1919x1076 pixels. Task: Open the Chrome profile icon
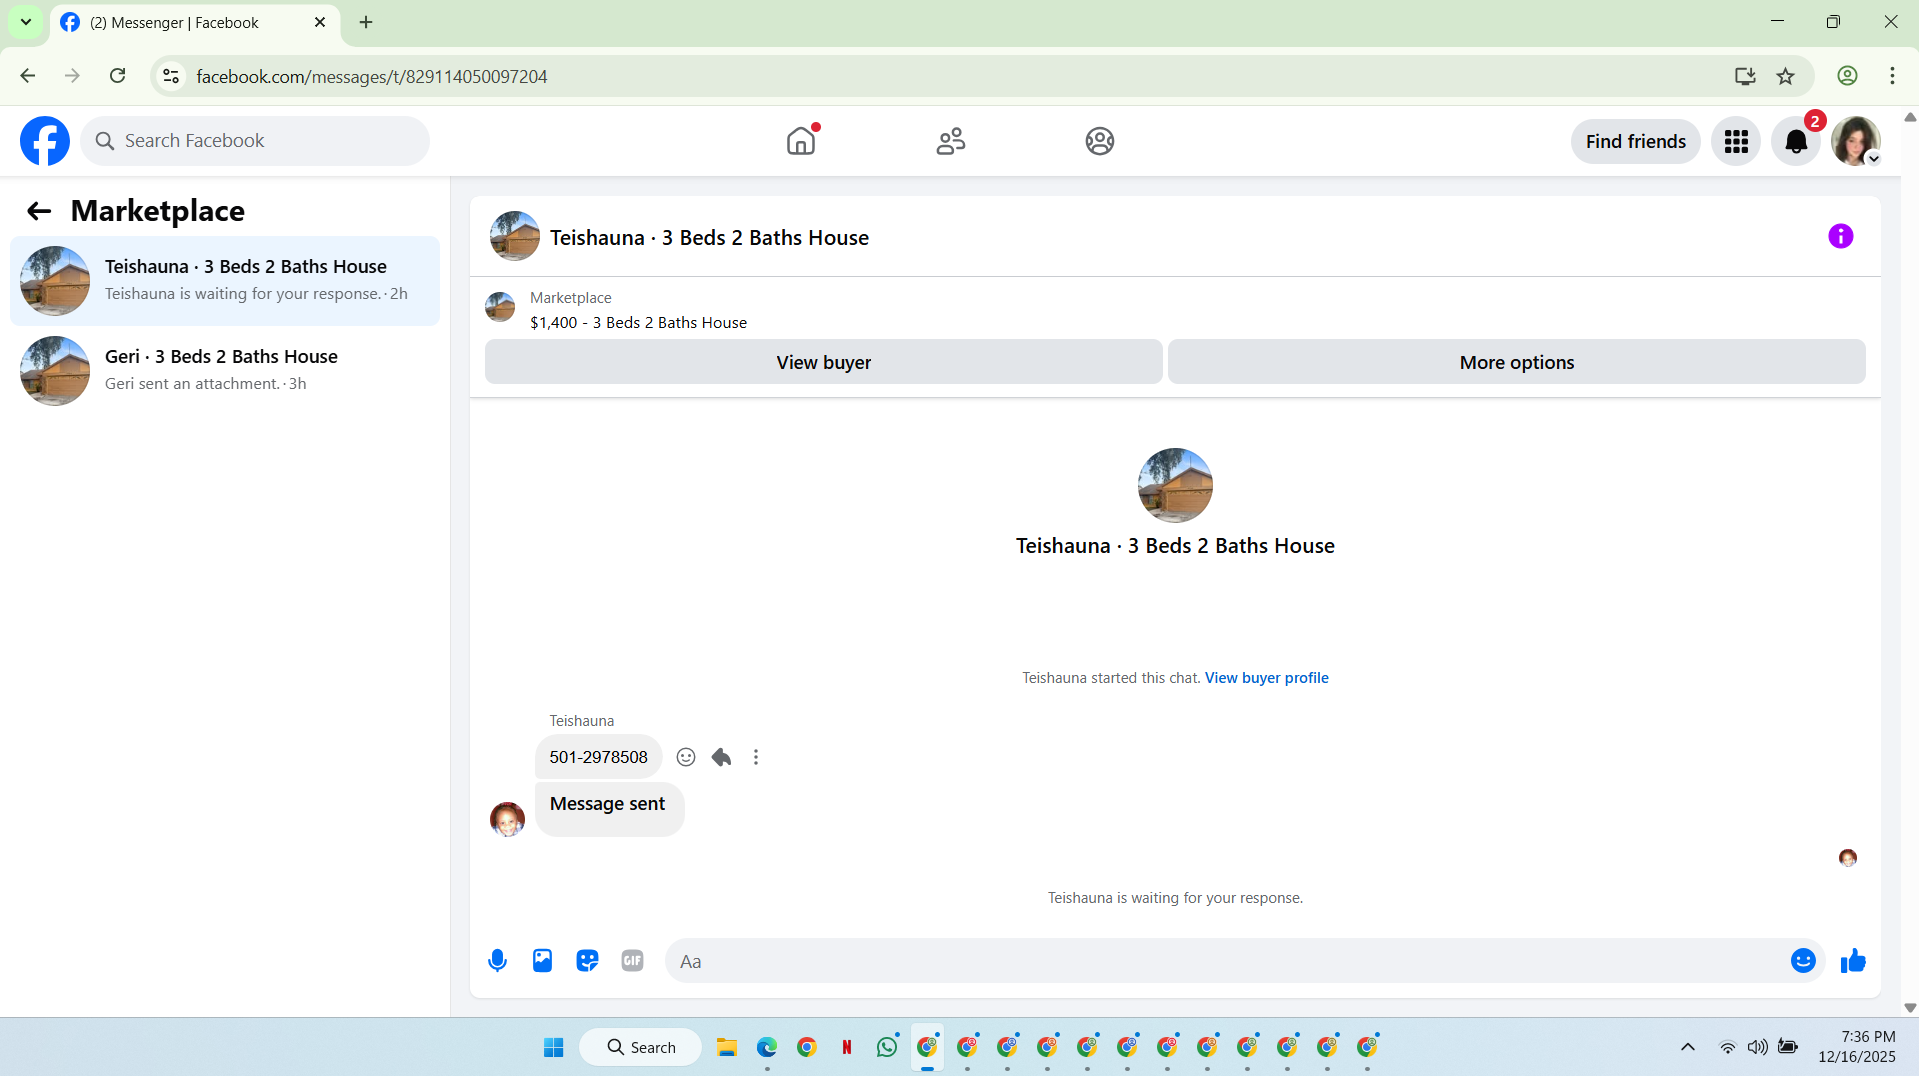(x=1847, y=76)
